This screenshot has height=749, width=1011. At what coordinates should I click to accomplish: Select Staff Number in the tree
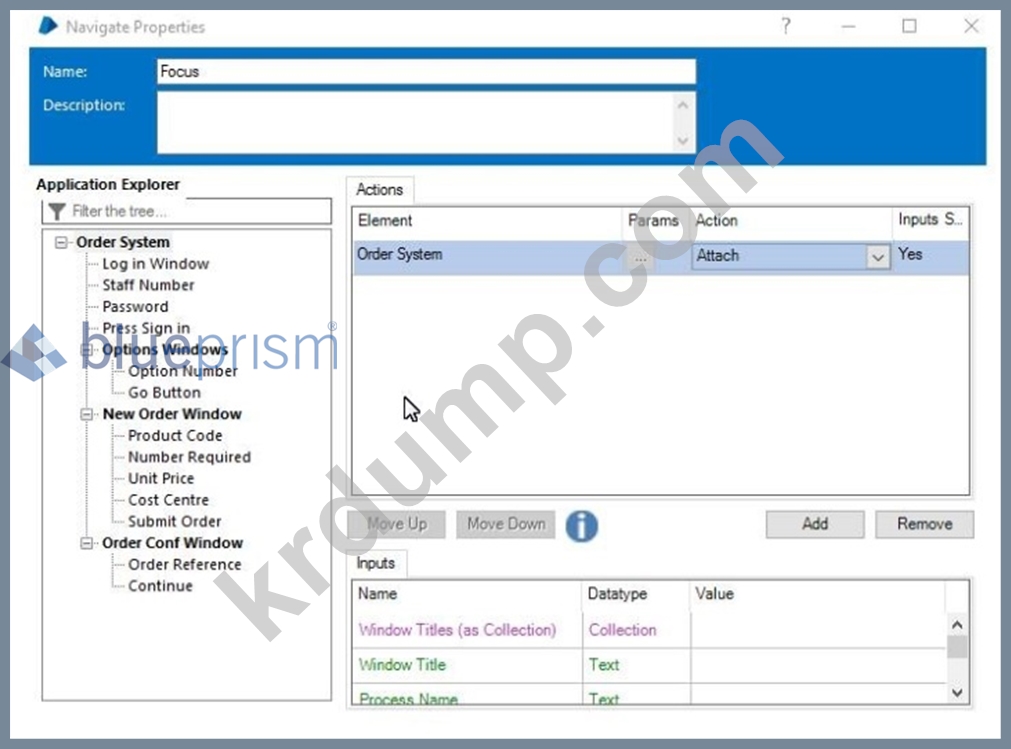[x=148, y=285]
